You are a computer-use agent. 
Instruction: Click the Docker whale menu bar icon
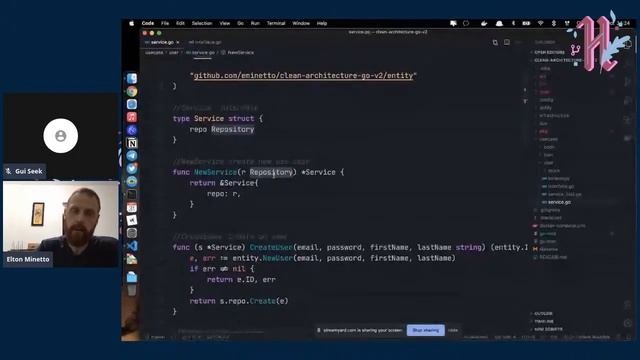[484, 23]
